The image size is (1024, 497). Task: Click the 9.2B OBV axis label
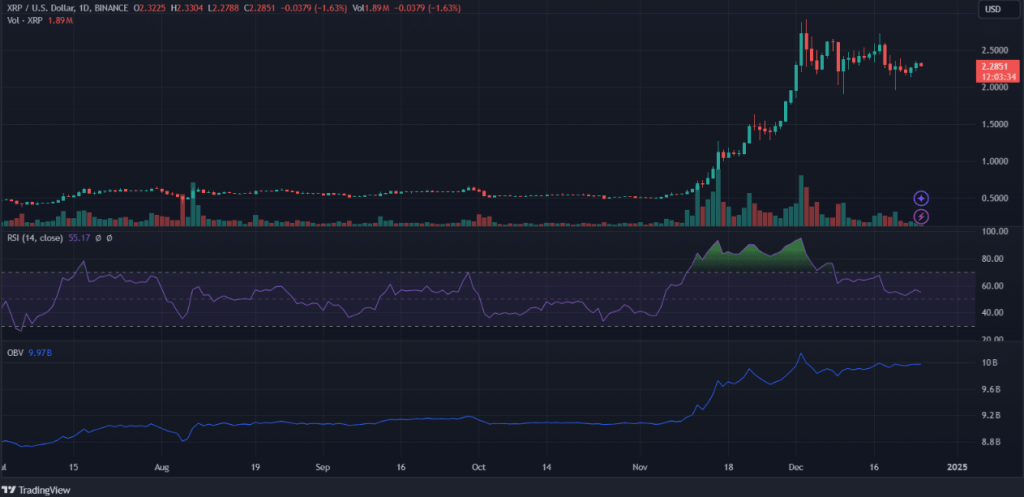(x=989, y=415)
